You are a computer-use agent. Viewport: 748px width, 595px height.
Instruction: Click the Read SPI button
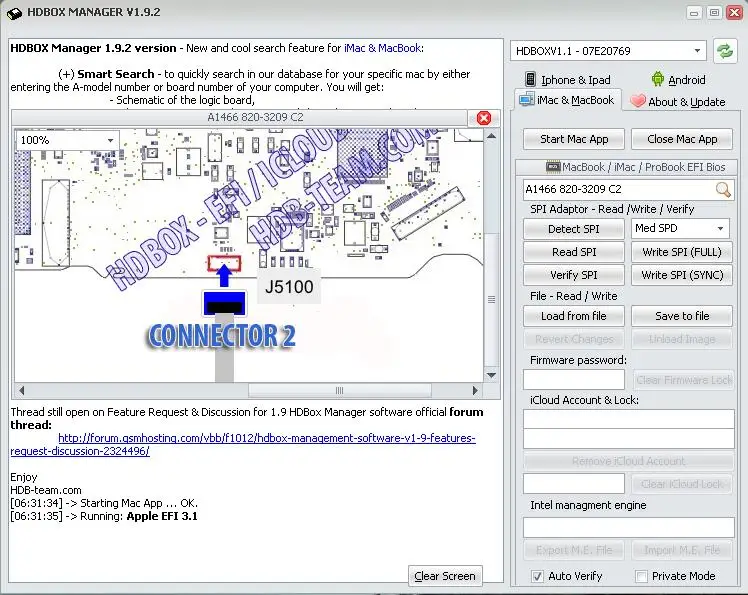[574, 252]
